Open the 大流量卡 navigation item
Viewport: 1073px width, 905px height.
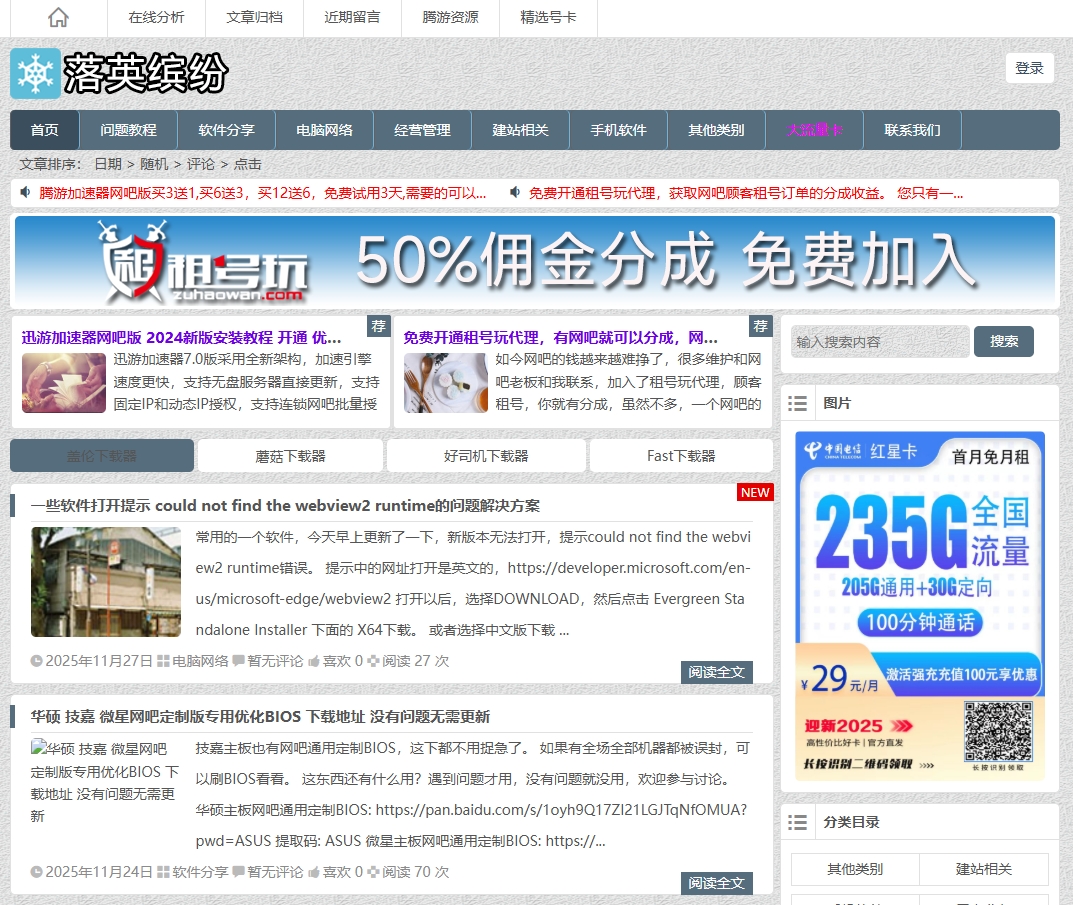pyautogui.click(x=814, y=130)
